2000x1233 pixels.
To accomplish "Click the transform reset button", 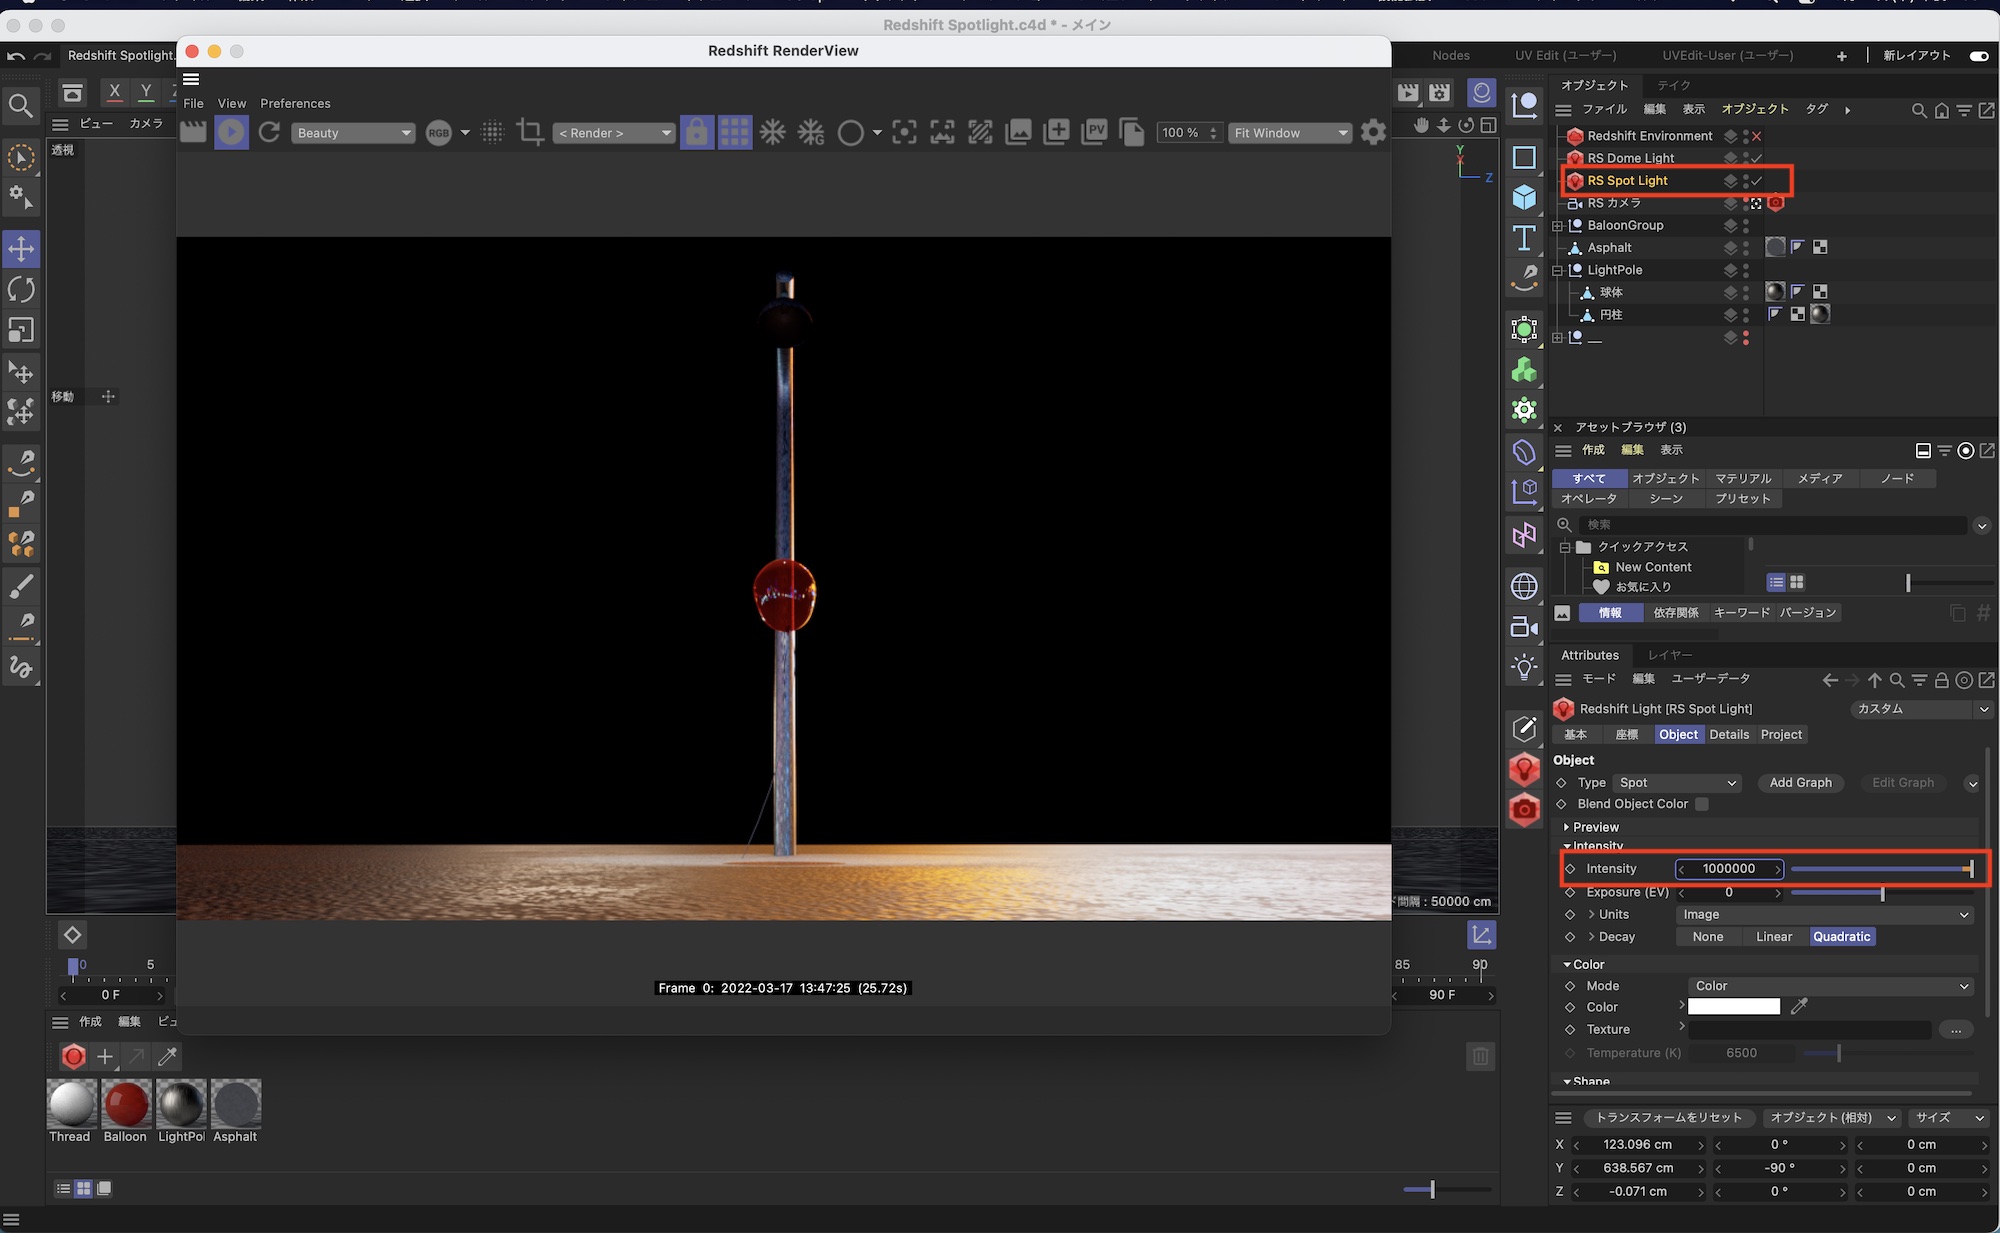I will 1668,1117.
